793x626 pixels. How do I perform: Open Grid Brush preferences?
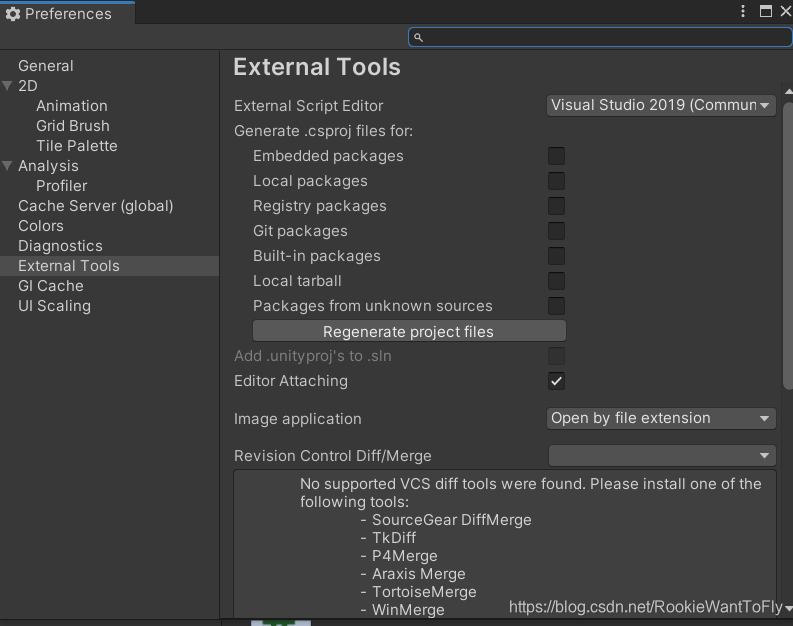tap(73, 126)
